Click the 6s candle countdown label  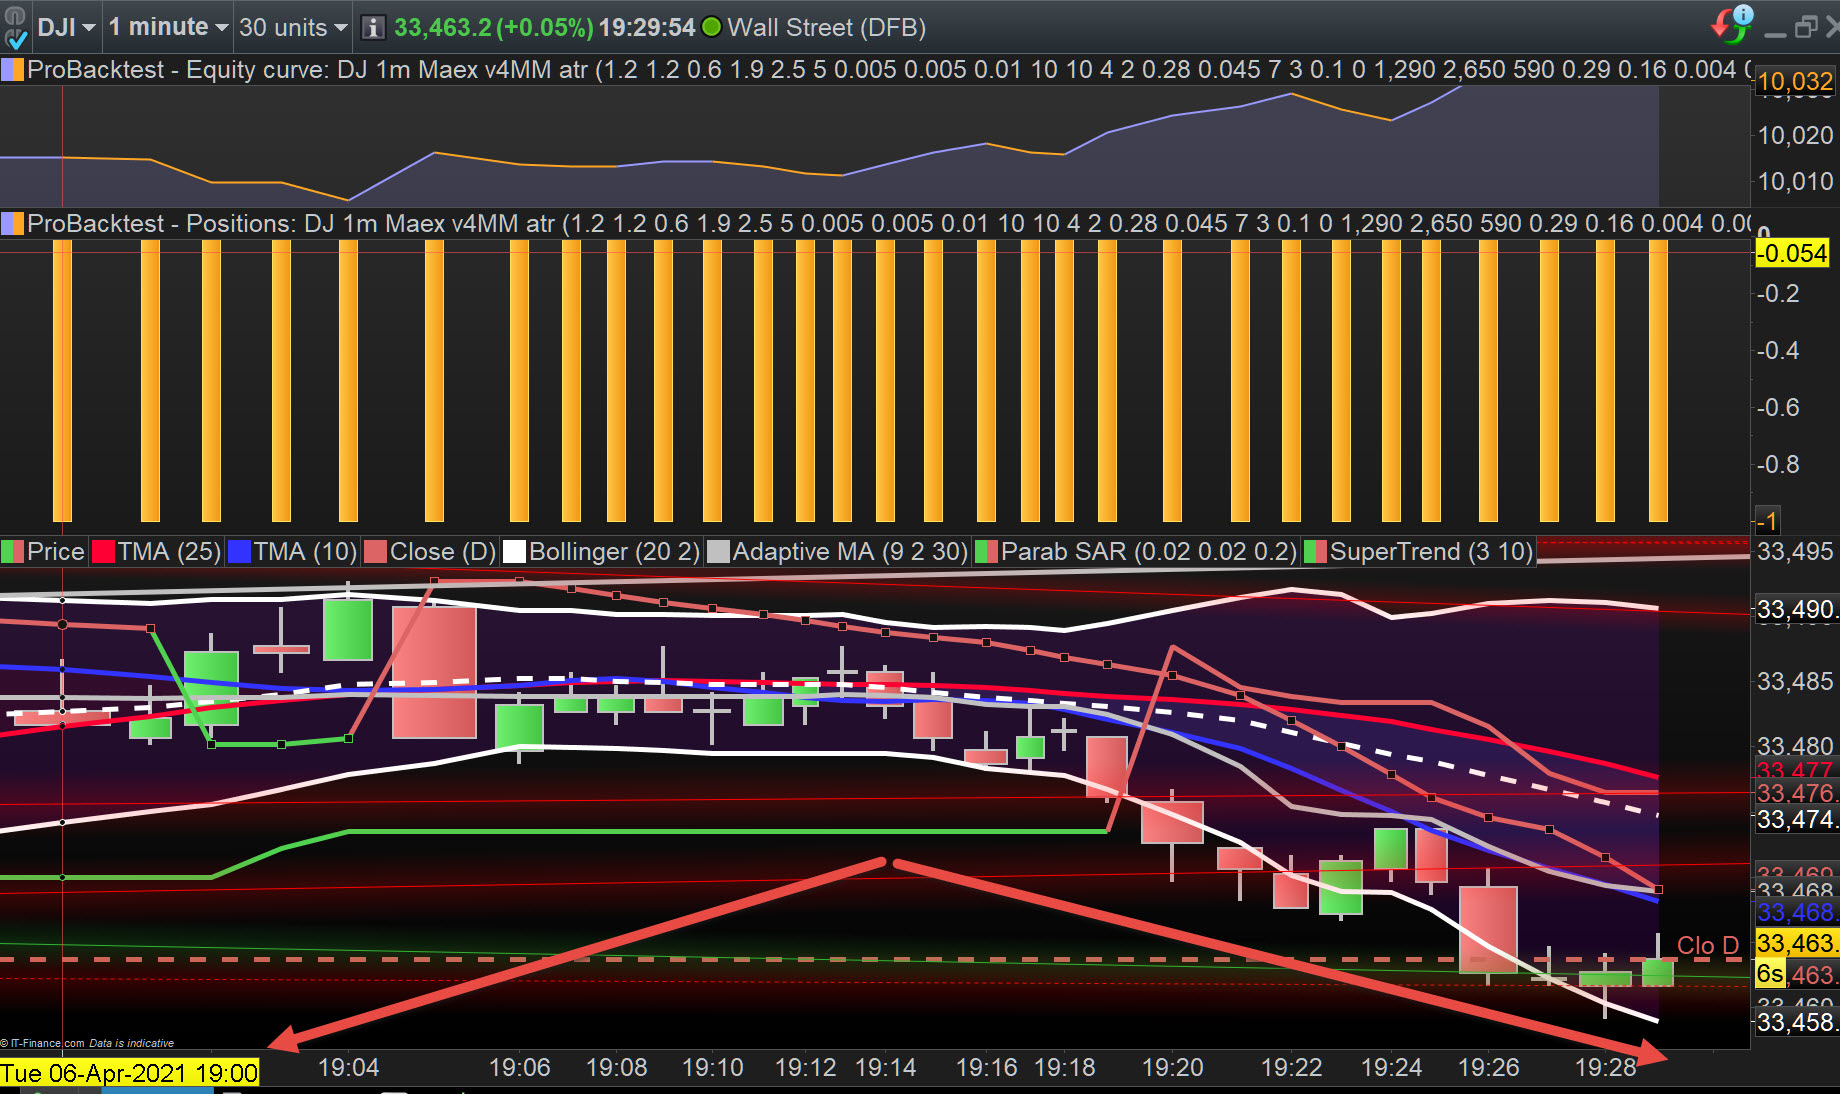coord(1769,974)
